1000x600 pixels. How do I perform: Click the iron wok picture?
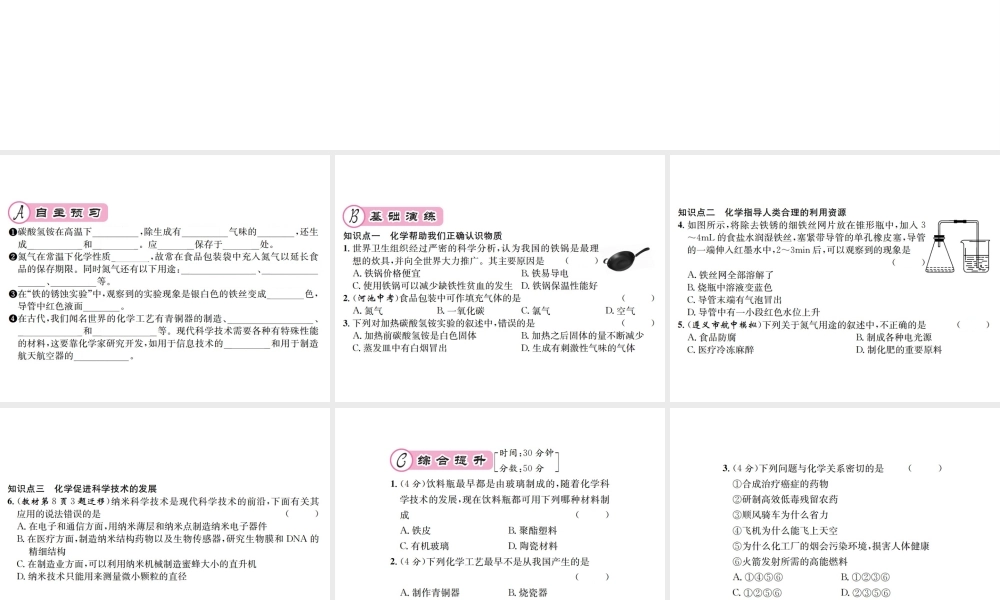click(x=626, y=258)
